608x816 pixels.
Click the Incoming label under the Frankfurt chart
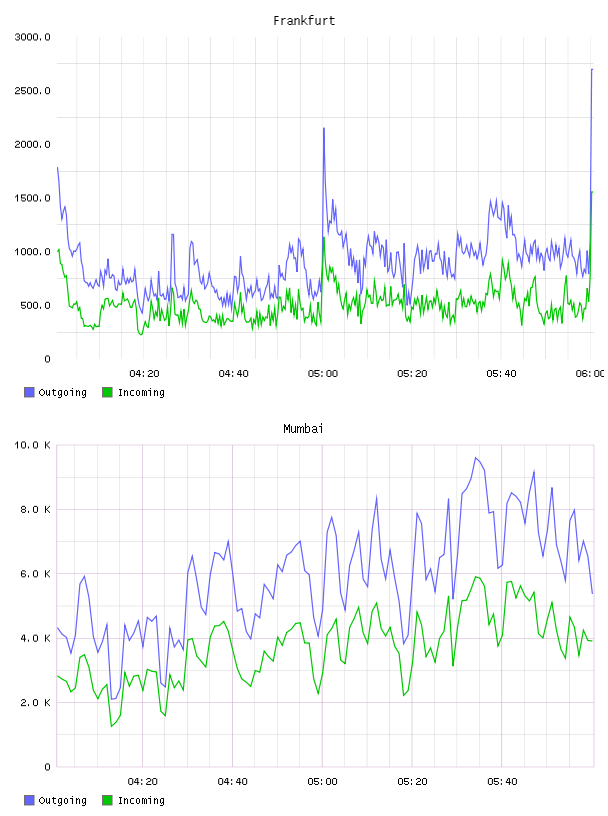[141, 393]
